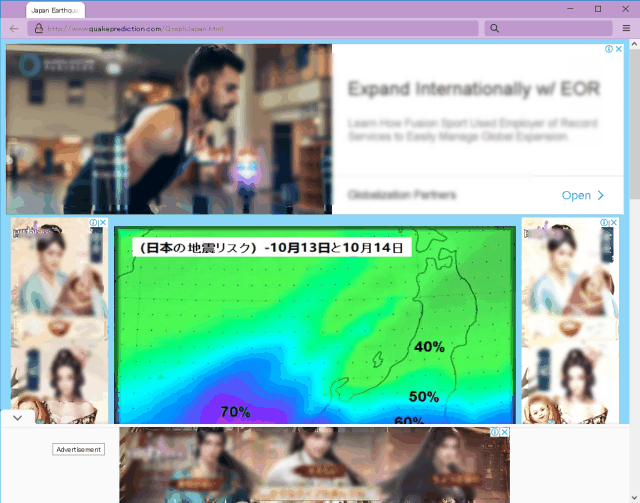The height and width of the screenshot is (503, 640).
Task: Close the left sidebar ad
Action: click(103, 222)
